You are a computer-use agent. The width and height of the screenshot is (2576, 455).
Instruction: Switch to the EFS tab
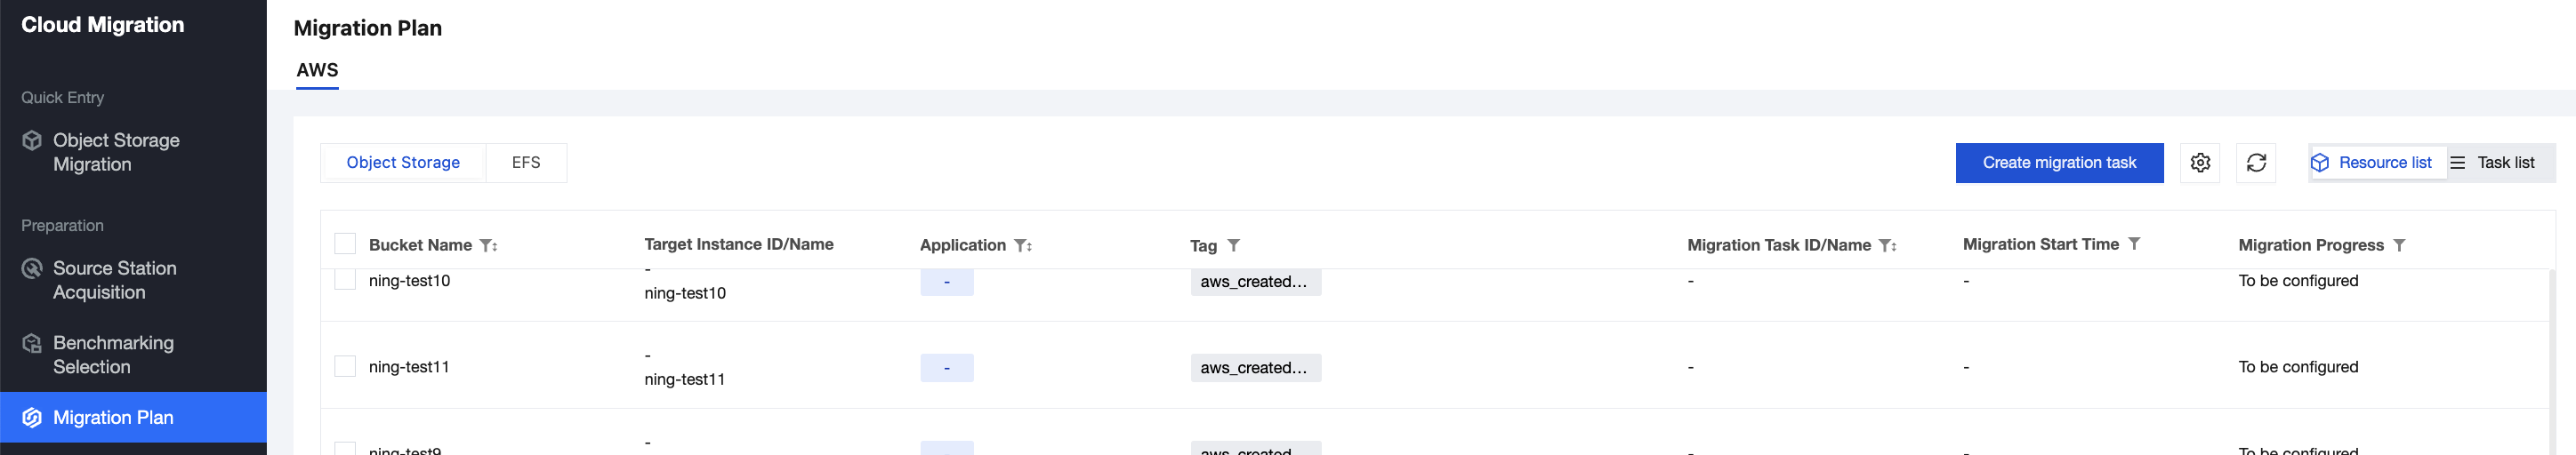525,163
